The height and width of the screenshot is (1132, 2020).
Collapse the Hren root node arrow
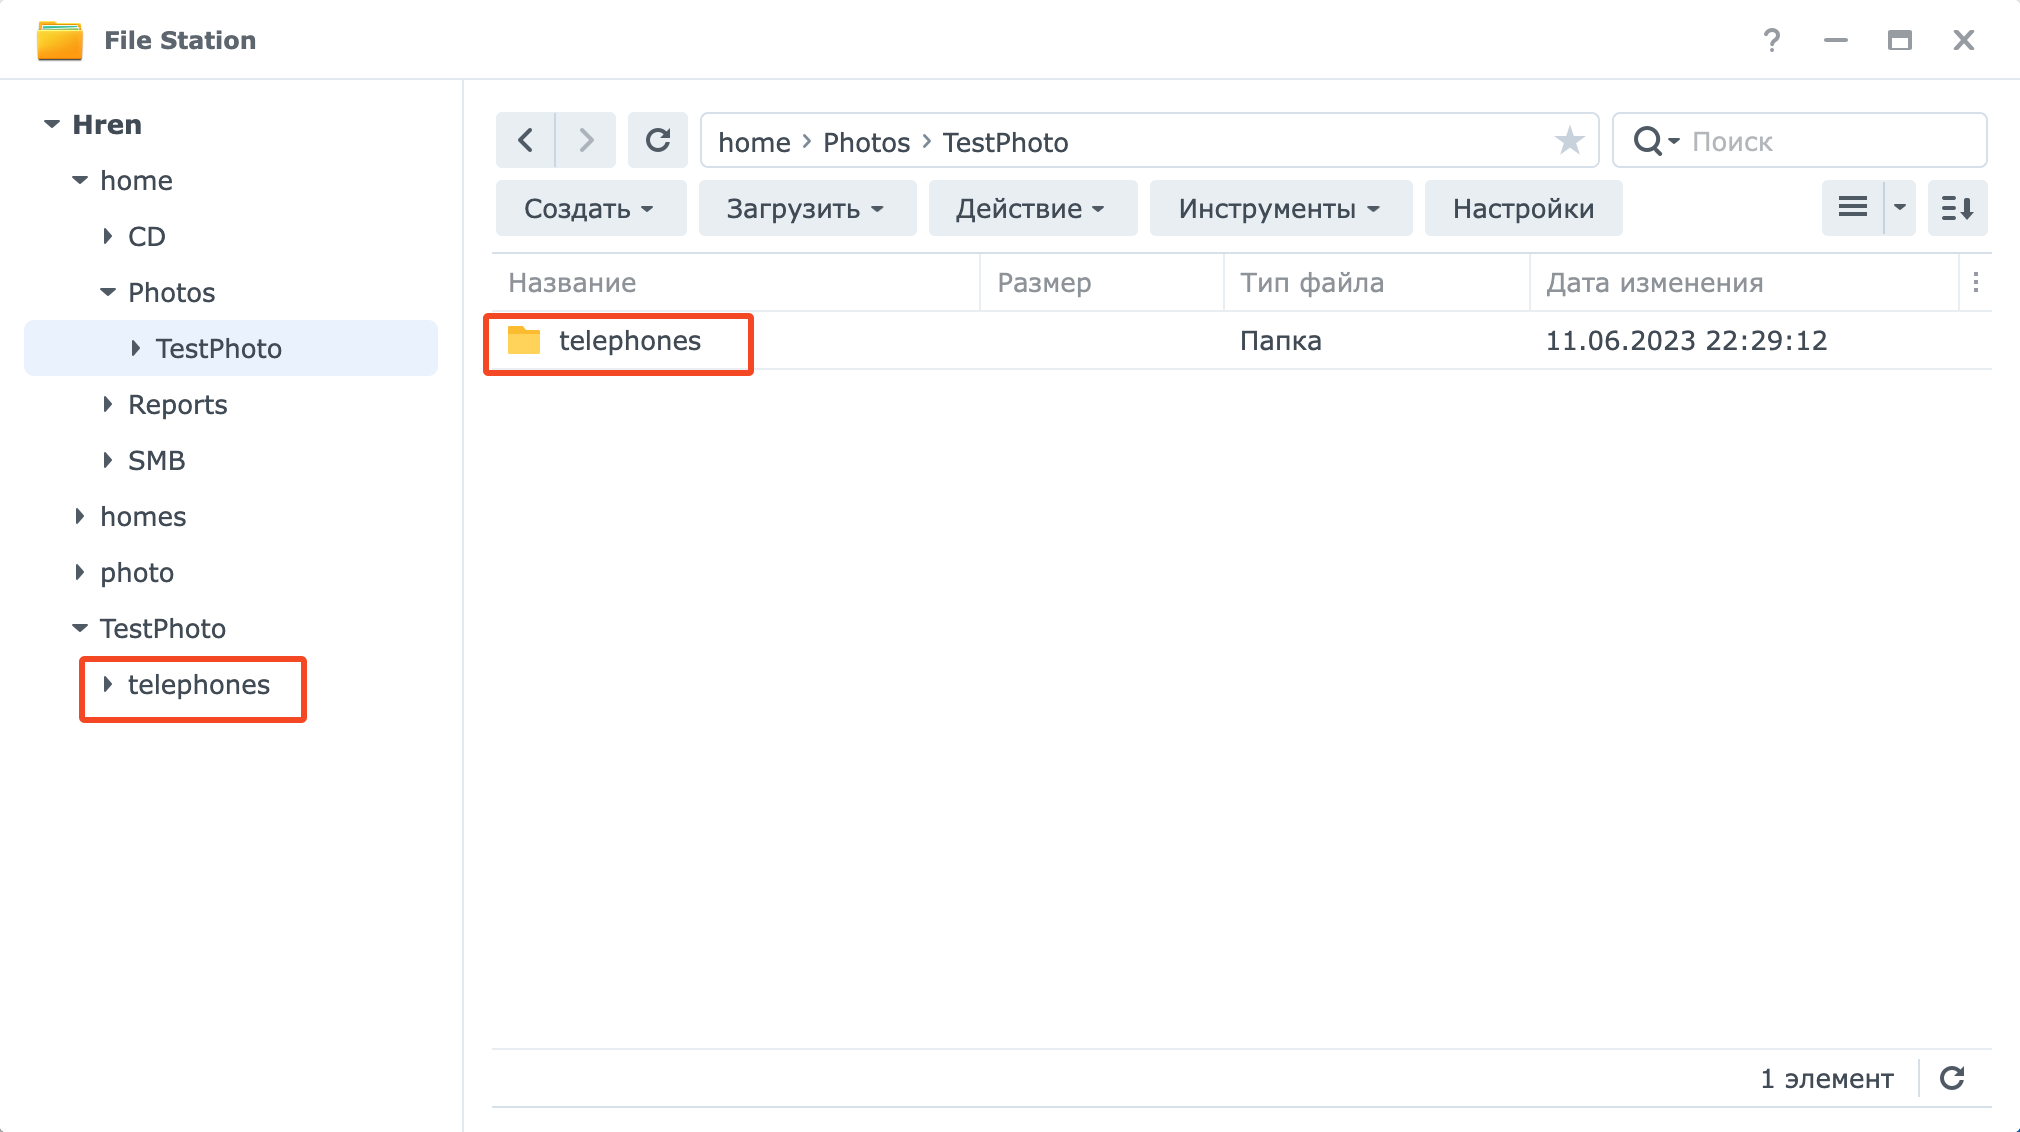[x=52, y=124]
